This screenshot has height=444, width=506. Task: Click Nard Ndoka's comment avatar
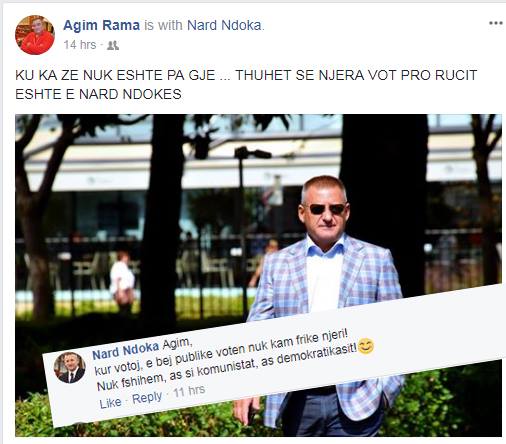(69, 368)
